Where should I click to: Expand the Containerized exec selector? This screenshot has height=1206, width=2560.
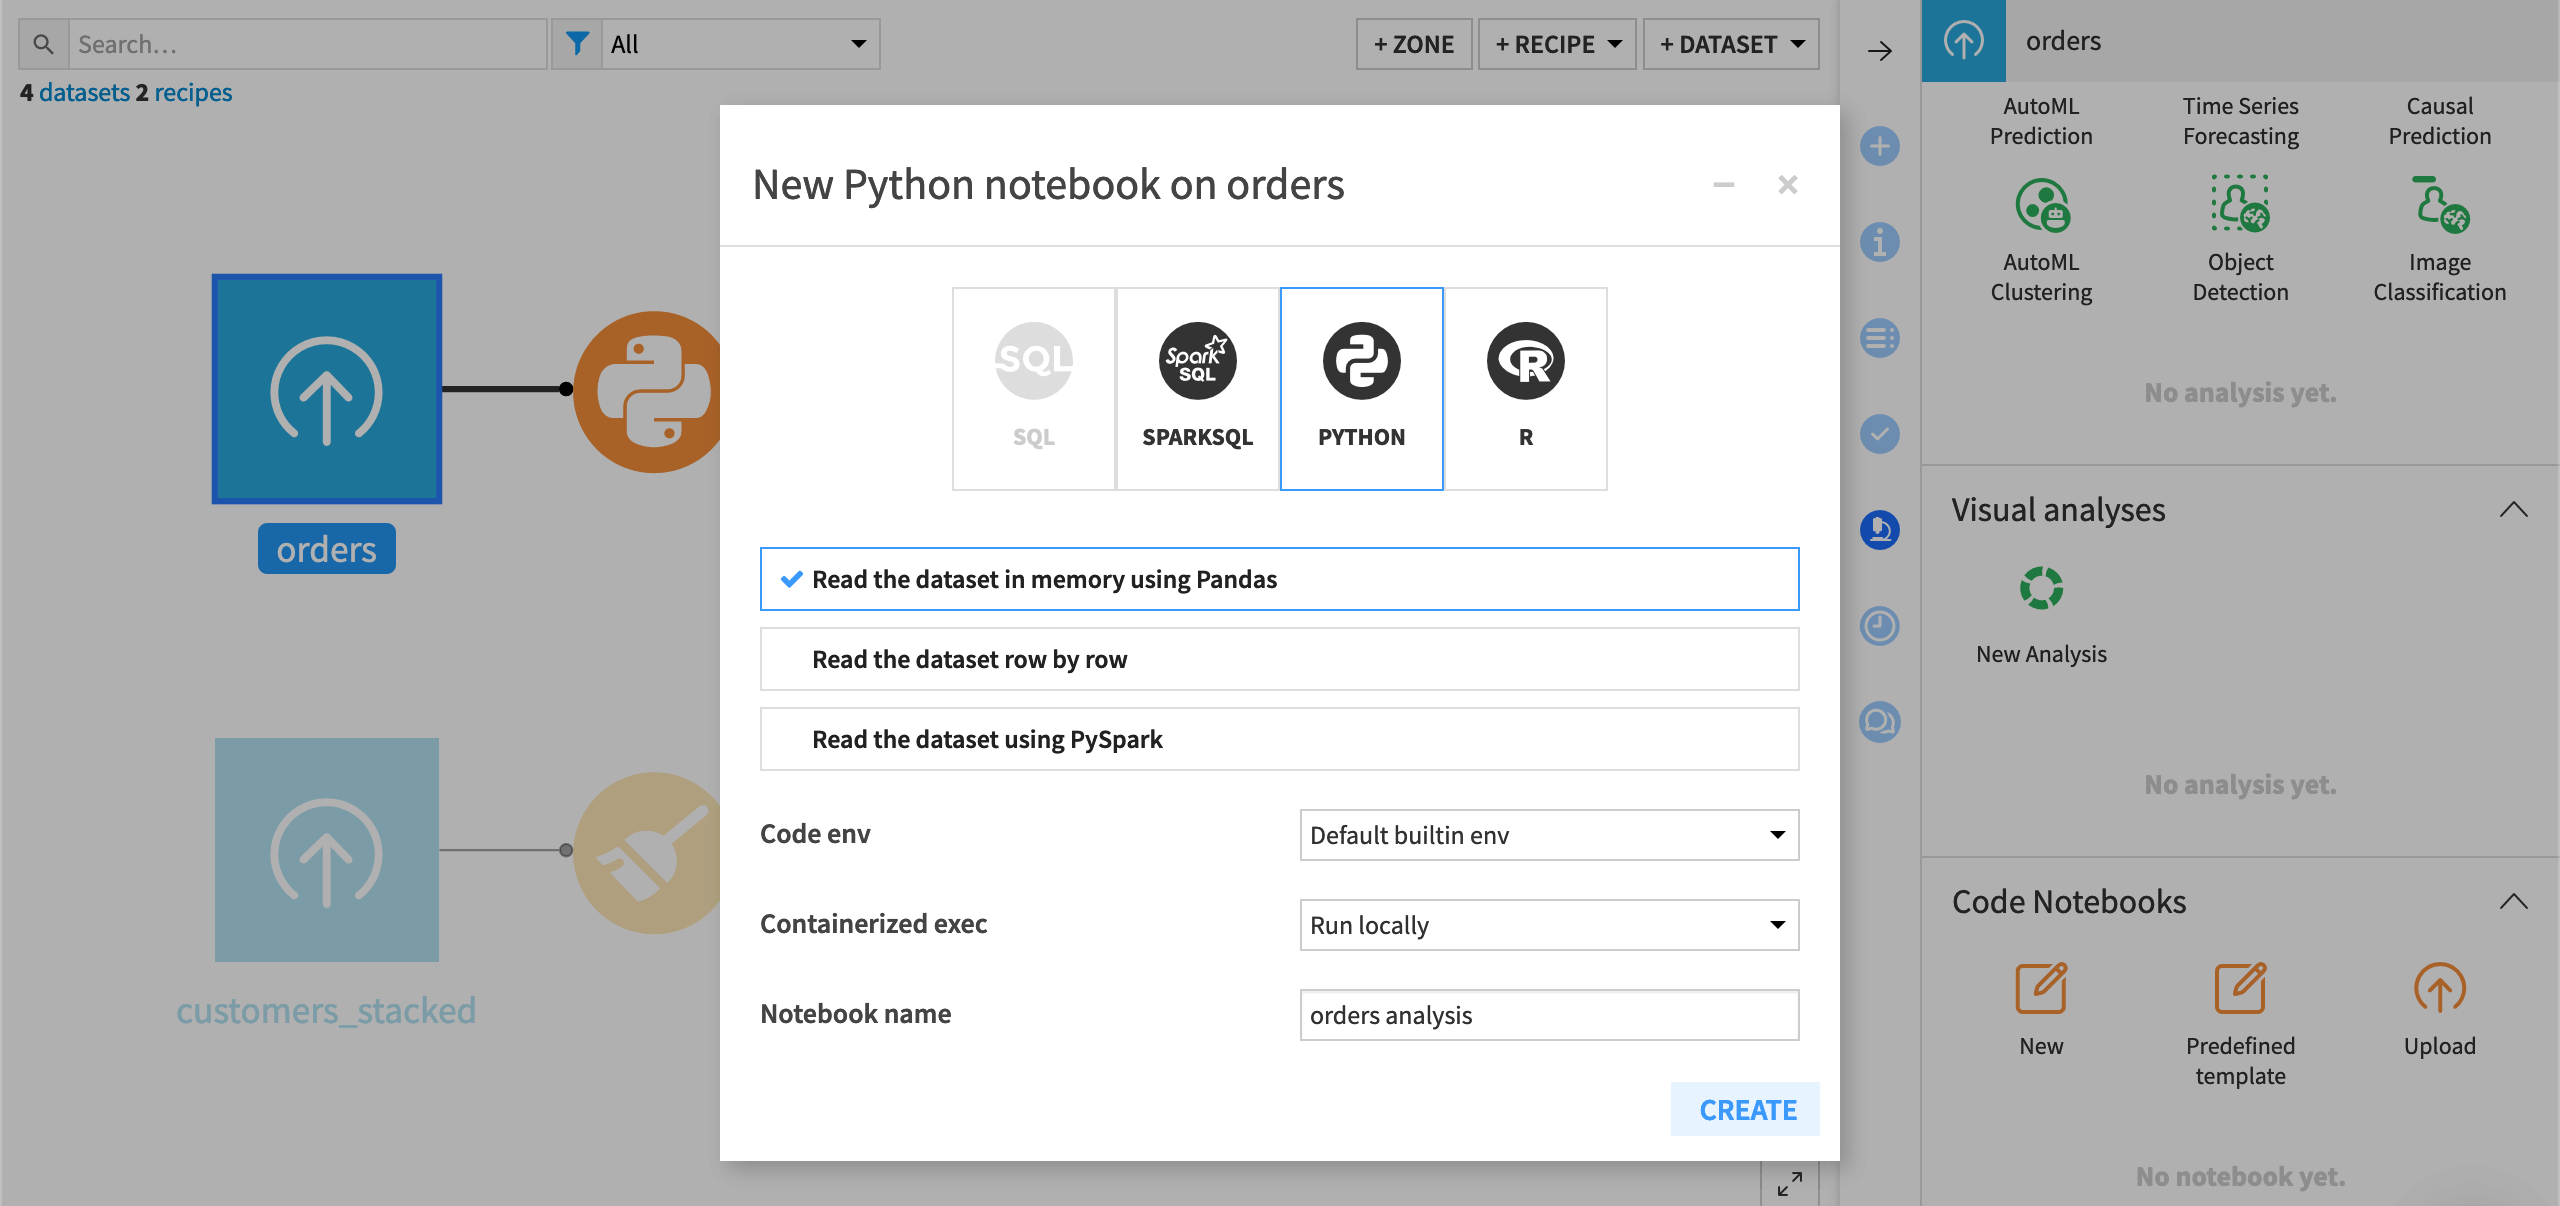(x=1547, y=925)
